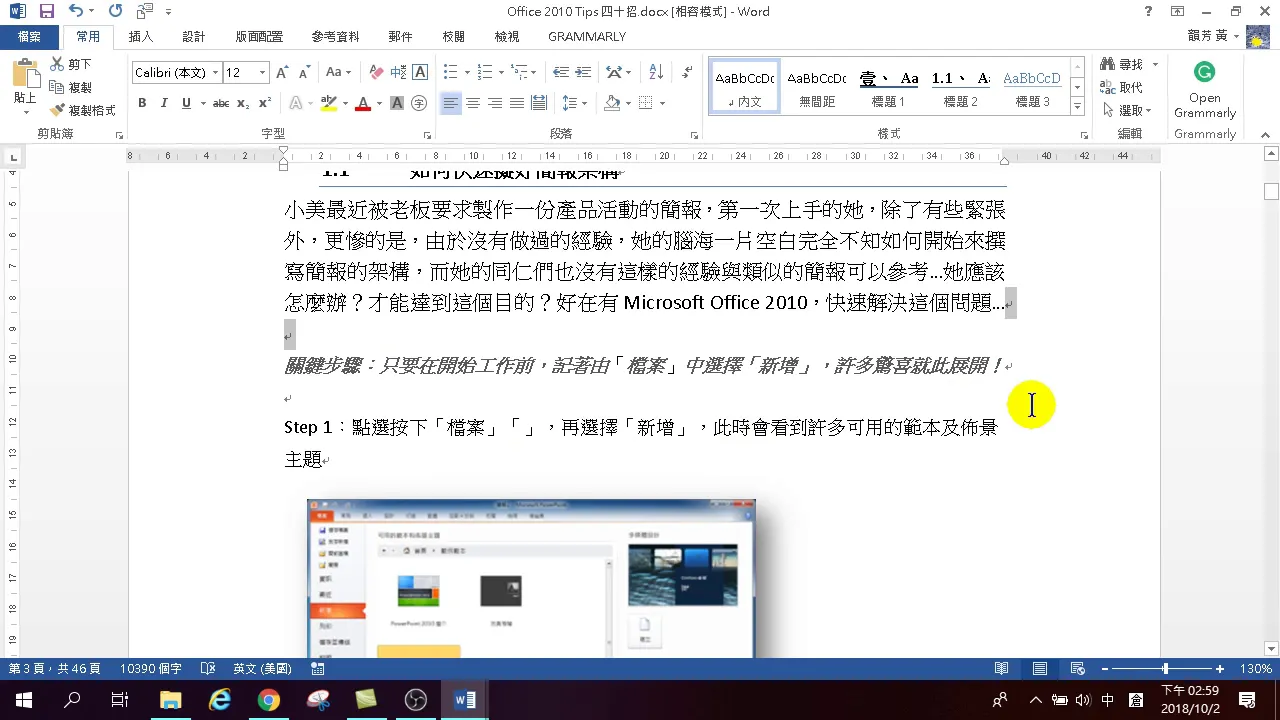Open 取代 replace dialog
The width and height of the screenshot is (1280, 720).
click(x=1122, y=87)
